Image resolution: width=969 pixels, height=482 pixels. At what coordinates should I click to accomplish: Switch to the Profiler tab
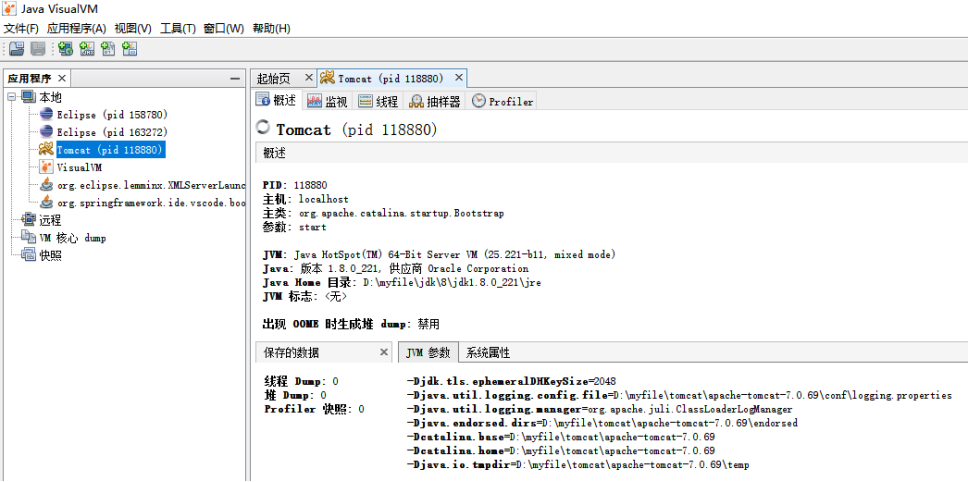pos(502,101)
